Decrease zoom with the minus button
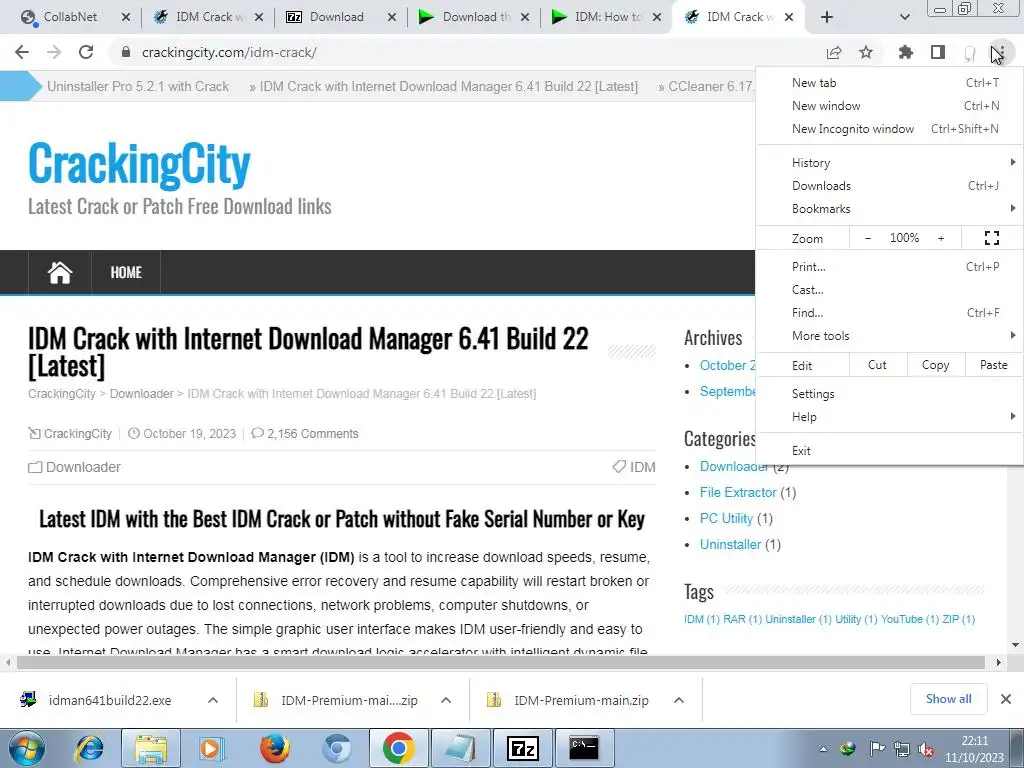The height and width of the screenshot is (768, 1024). tap(868, 238)
